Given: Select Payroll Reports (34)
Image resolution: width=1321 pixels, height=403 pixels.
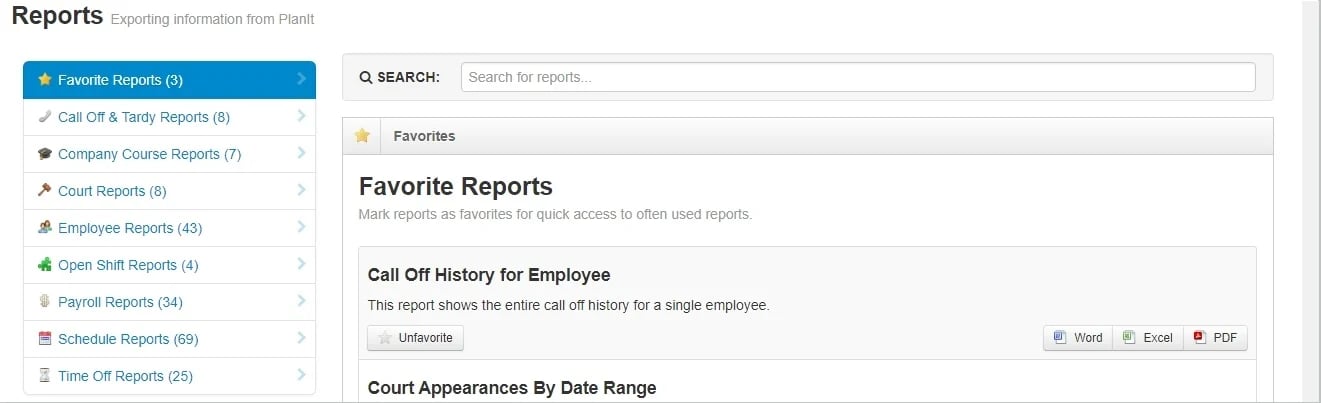Looking at the screenshot, I should pos(169,302).
